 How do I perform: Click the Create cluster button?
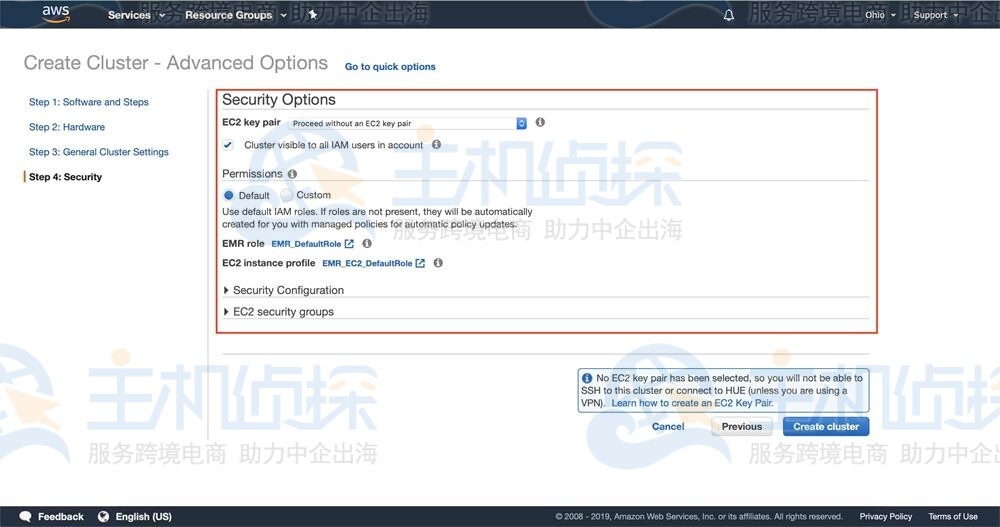tap(826, 426)
